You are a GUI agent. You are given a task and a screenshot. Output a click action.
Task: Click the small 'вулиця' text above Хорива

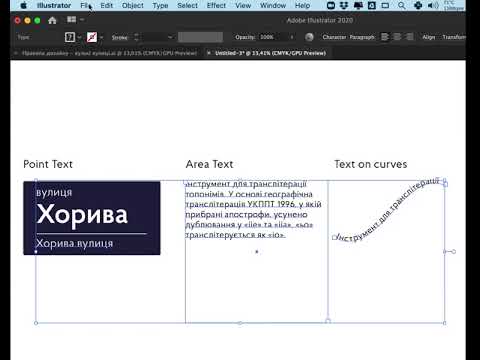54,193
